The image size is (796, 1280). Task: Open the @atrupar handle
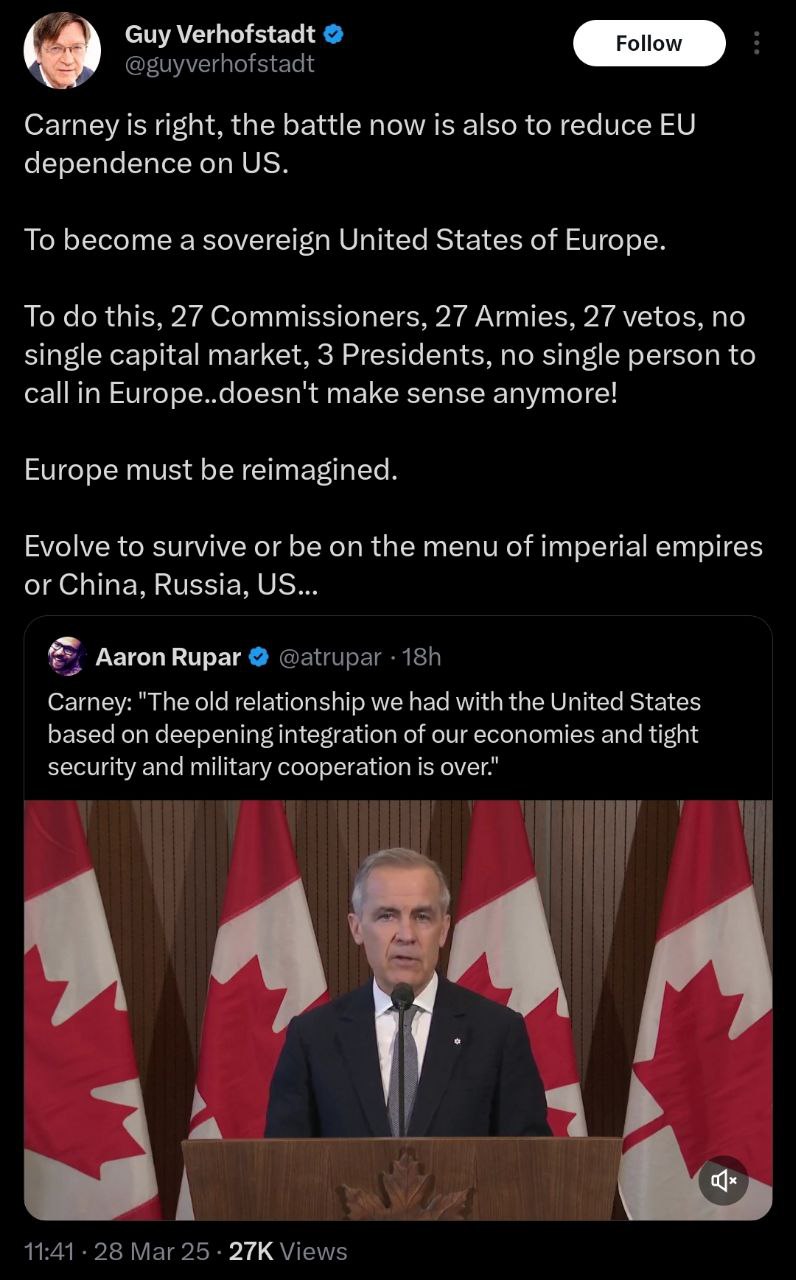[x=329, y=657]
